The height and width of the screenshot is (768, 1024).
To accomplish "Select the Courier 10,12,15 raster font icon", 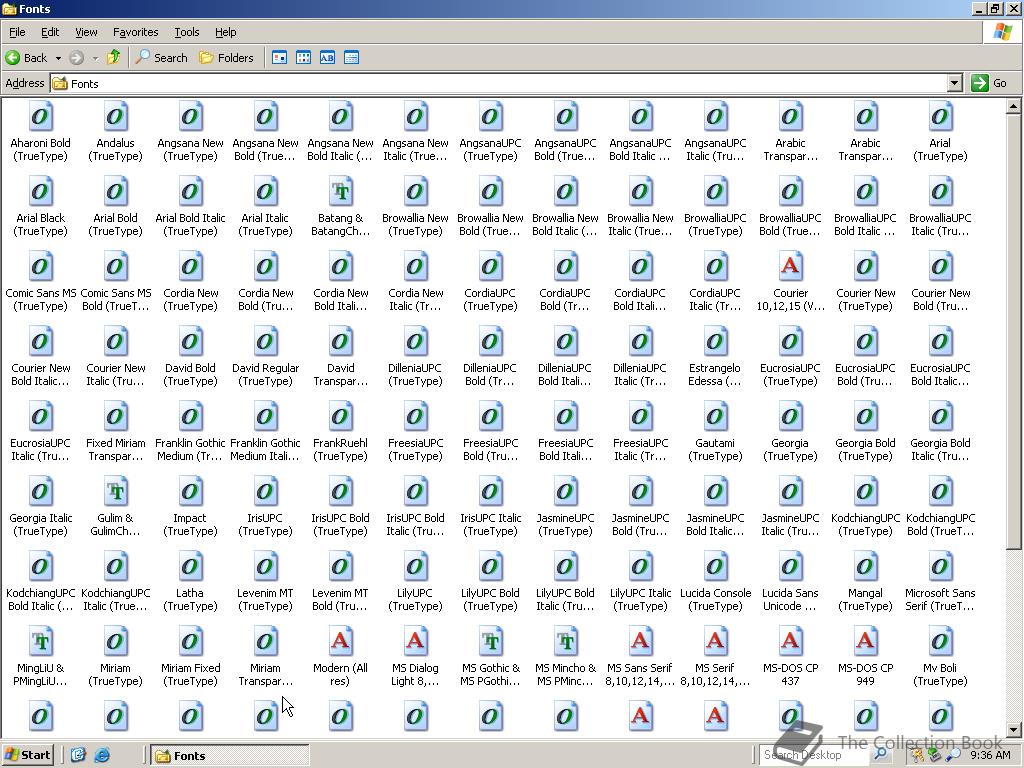I will tap(790, 267).
